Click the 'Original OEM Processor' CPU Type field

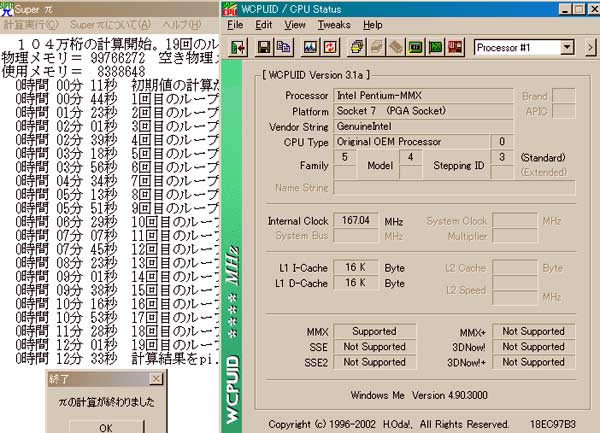pyautogui.click(x=411, y=142)
